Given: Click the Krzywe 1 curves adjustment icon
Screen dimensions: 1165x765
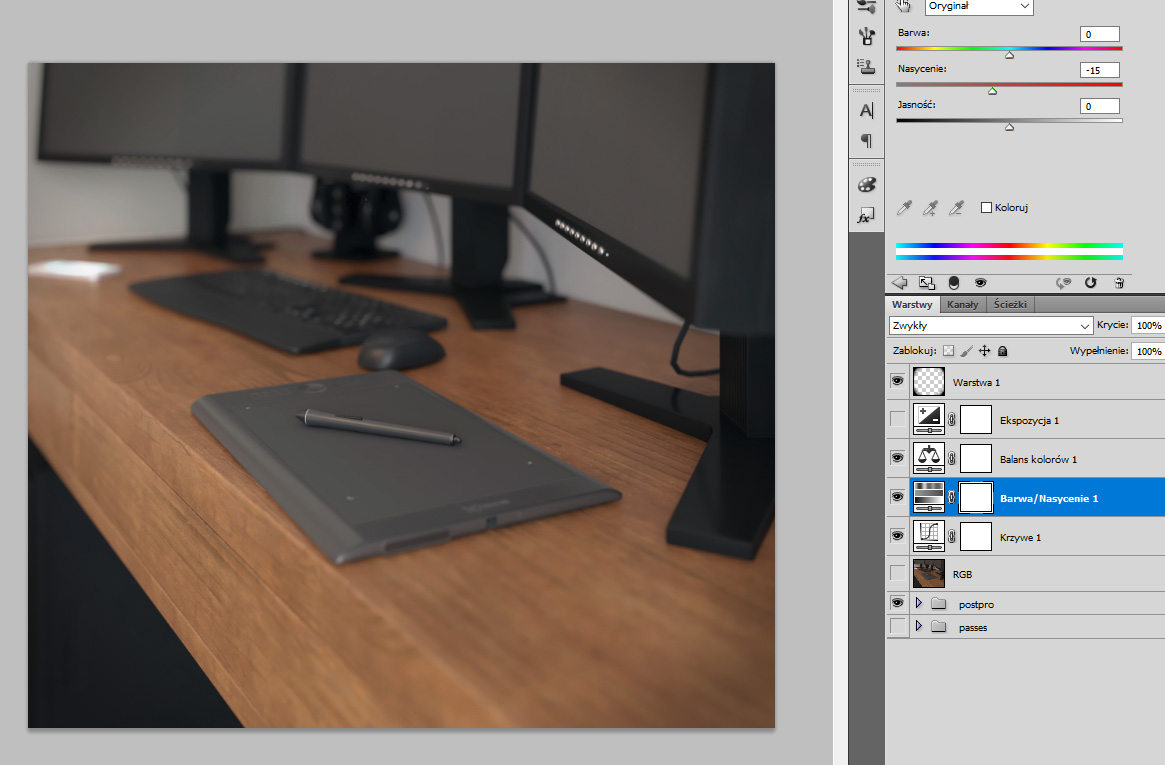Looking at the screenshot, I should point(929,536).
